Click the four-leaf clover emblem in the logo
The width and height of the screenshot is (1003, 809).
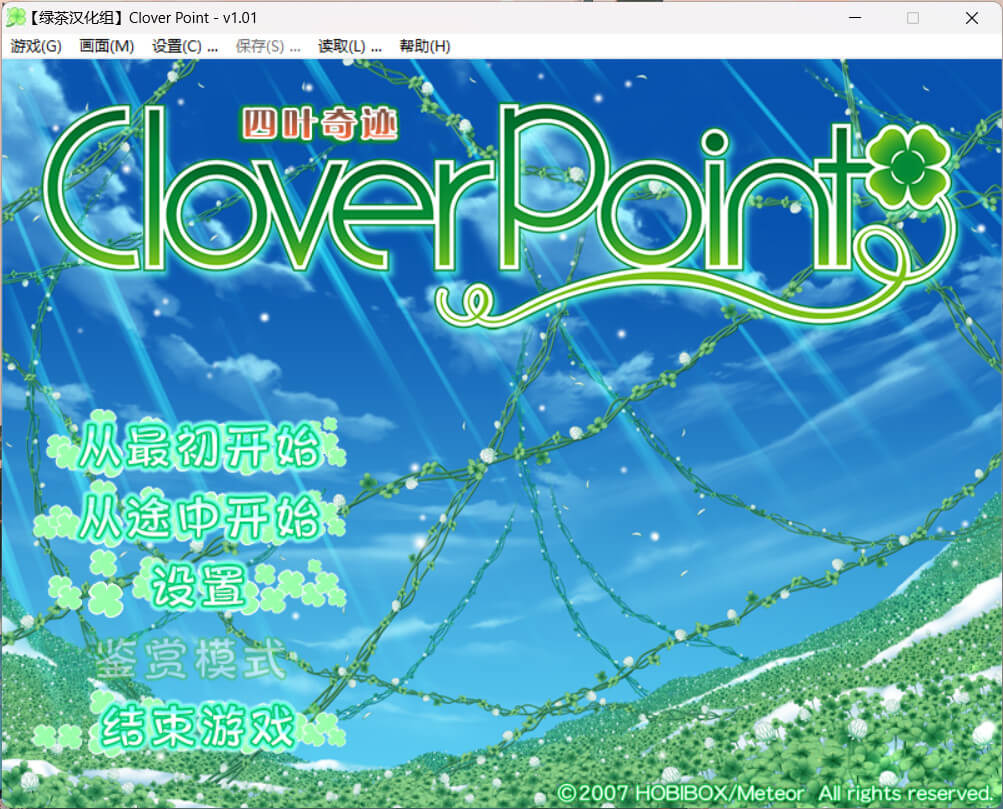908,169
